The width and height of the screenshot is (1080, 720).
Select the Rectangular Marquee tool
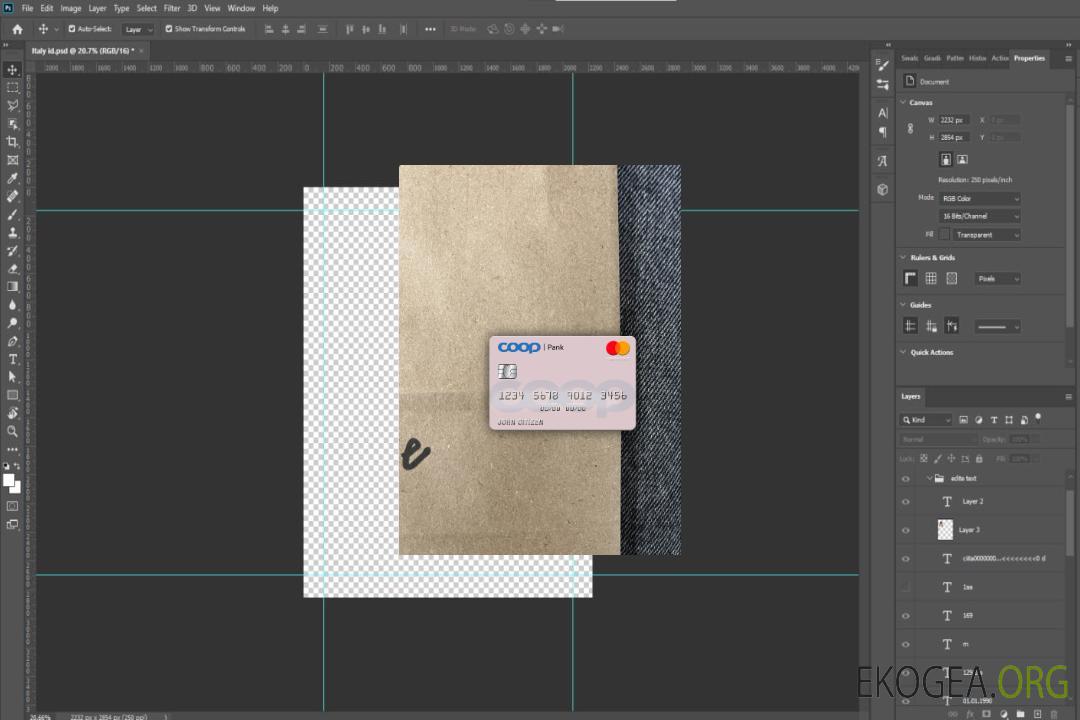coord(12,88)
